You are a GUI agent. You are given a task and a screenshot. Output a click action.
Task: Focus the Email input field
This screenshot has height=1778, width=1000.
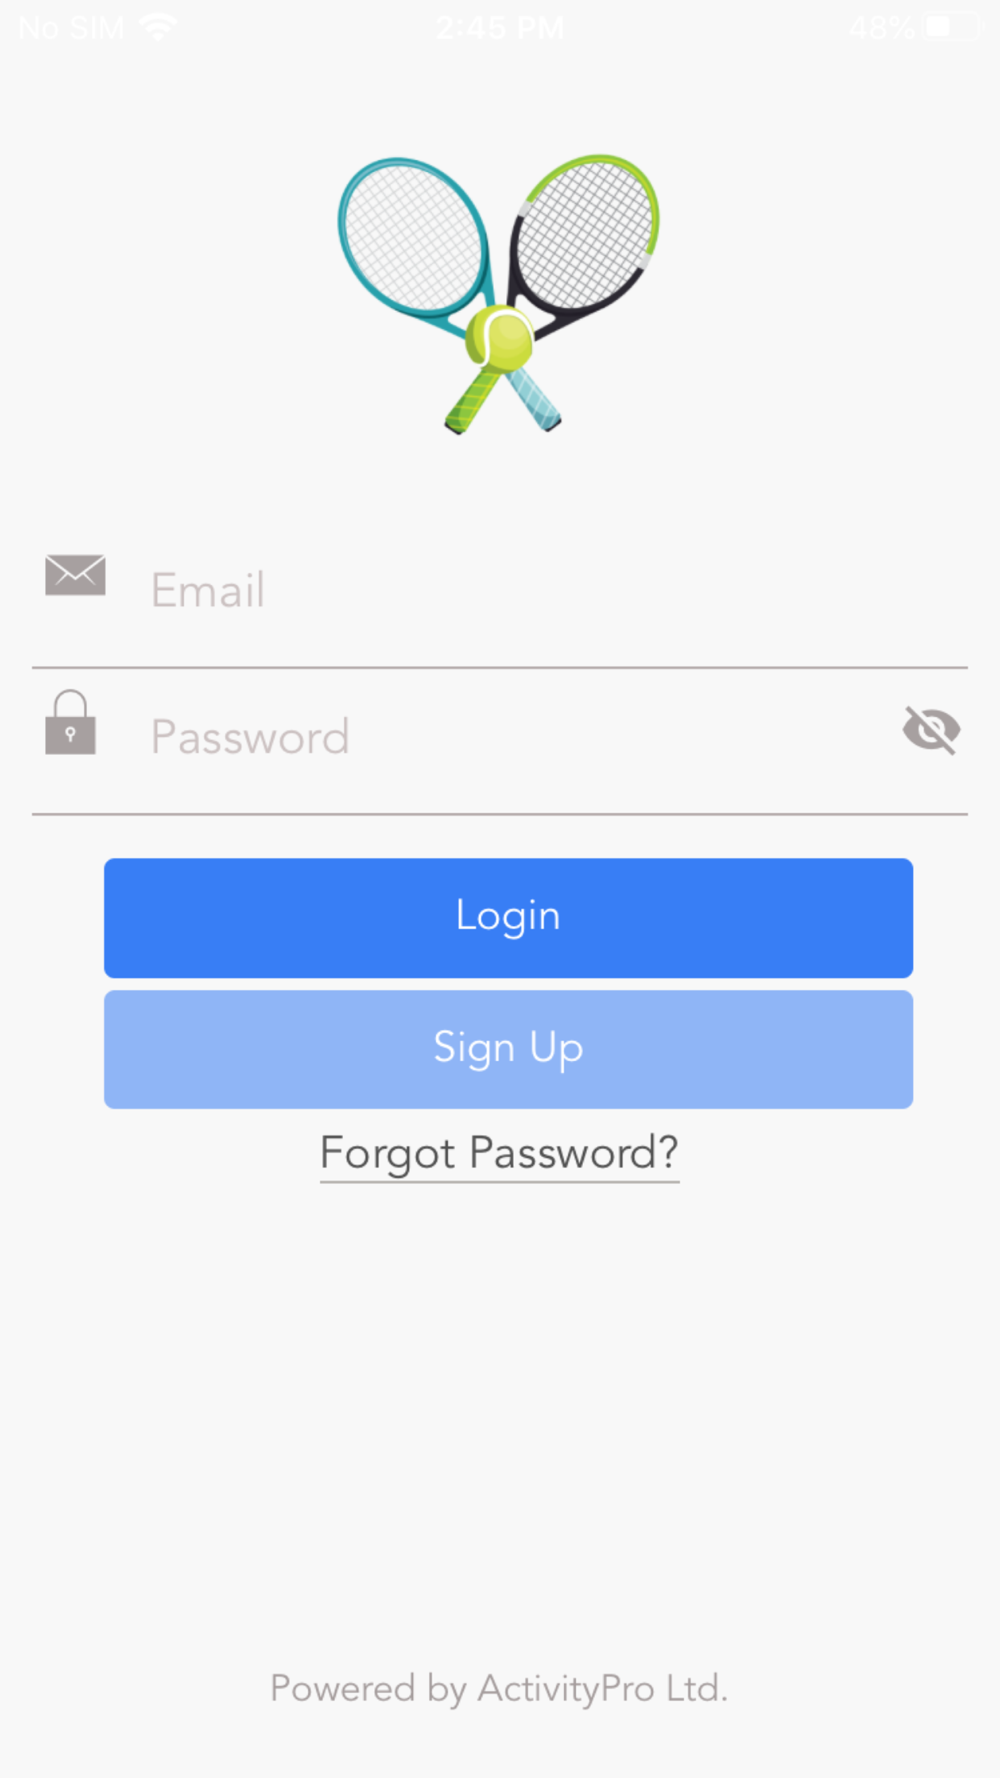click(x=500, y=590)
